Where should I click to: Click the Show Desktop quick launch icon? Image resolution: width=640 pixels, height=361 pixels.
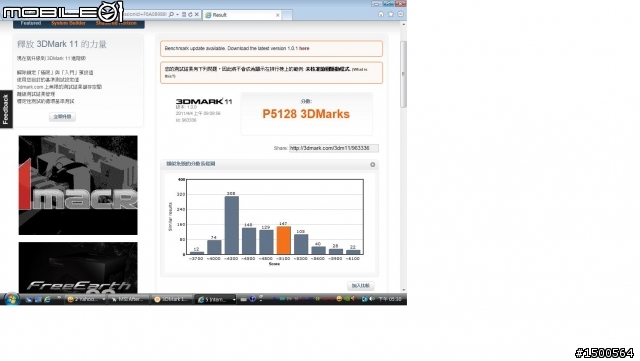point(29,300)
